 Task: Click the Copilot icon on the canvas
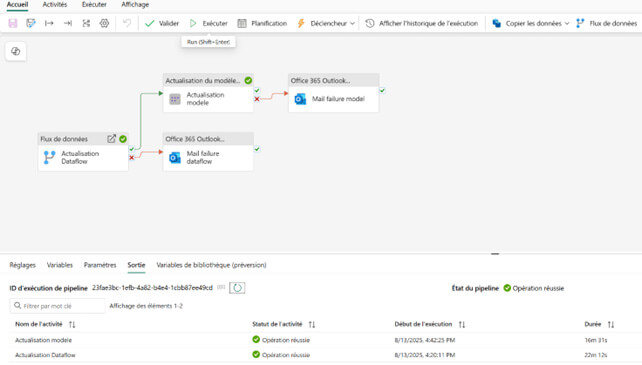(x=16, y=51)
